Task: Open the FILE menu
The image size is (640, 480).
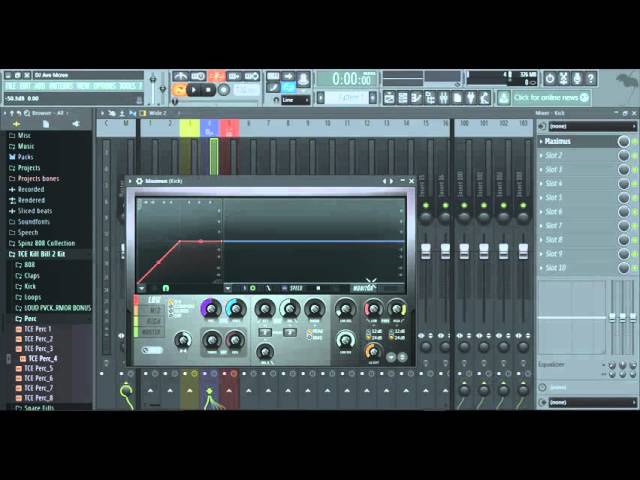Action: click(x=11, y=86)
